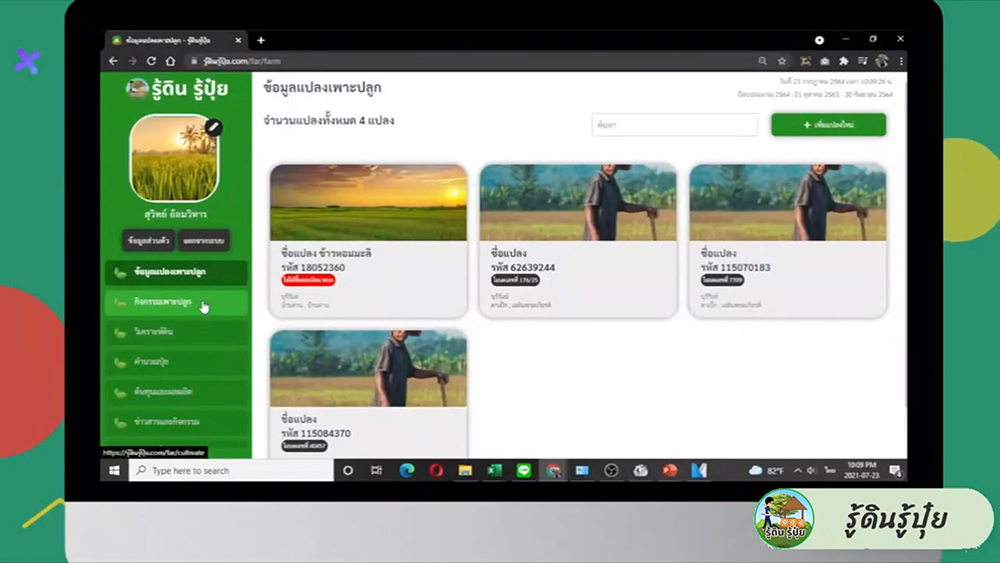Bookmark this page with the star icon

pyautogui.click(x=782, y=61)
